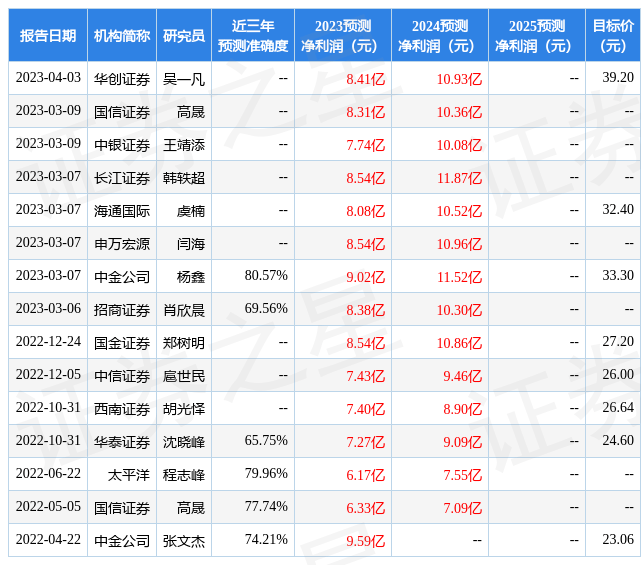This screenshot has width=641, height=565.
Task: Click the 研究员 column header
Action: click(x=184, y=36)
